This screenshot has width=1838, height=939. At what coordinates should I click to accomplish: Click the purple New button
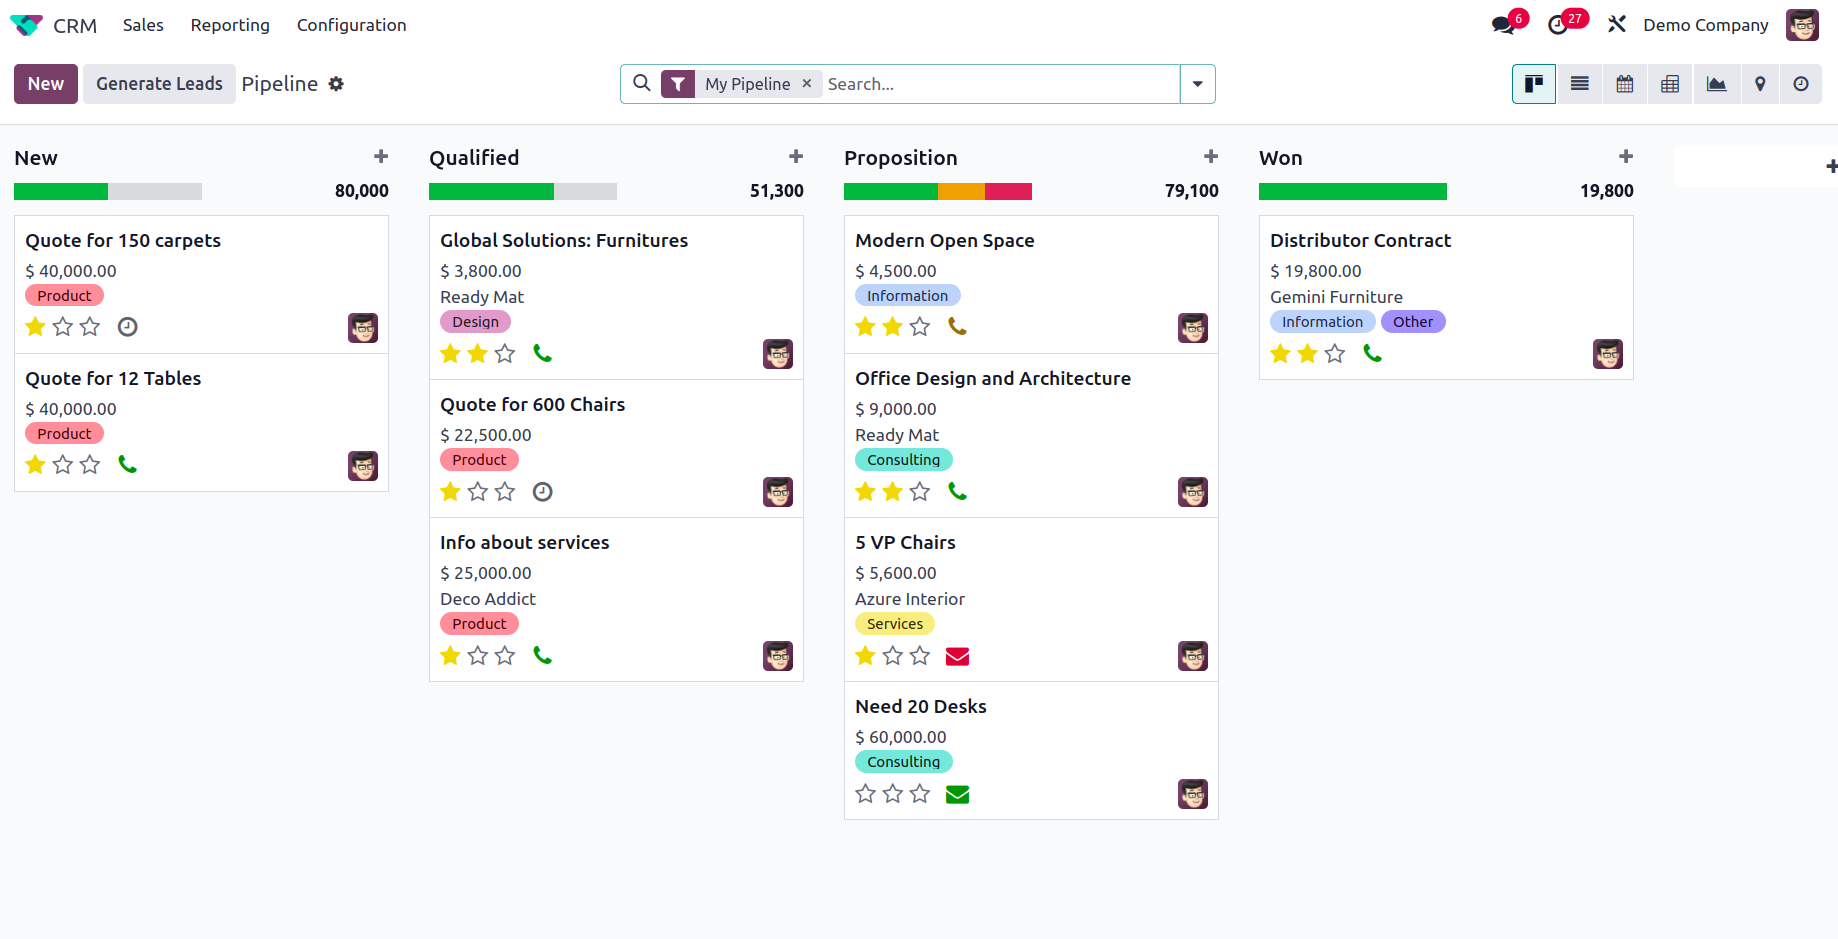click(46, 84)
